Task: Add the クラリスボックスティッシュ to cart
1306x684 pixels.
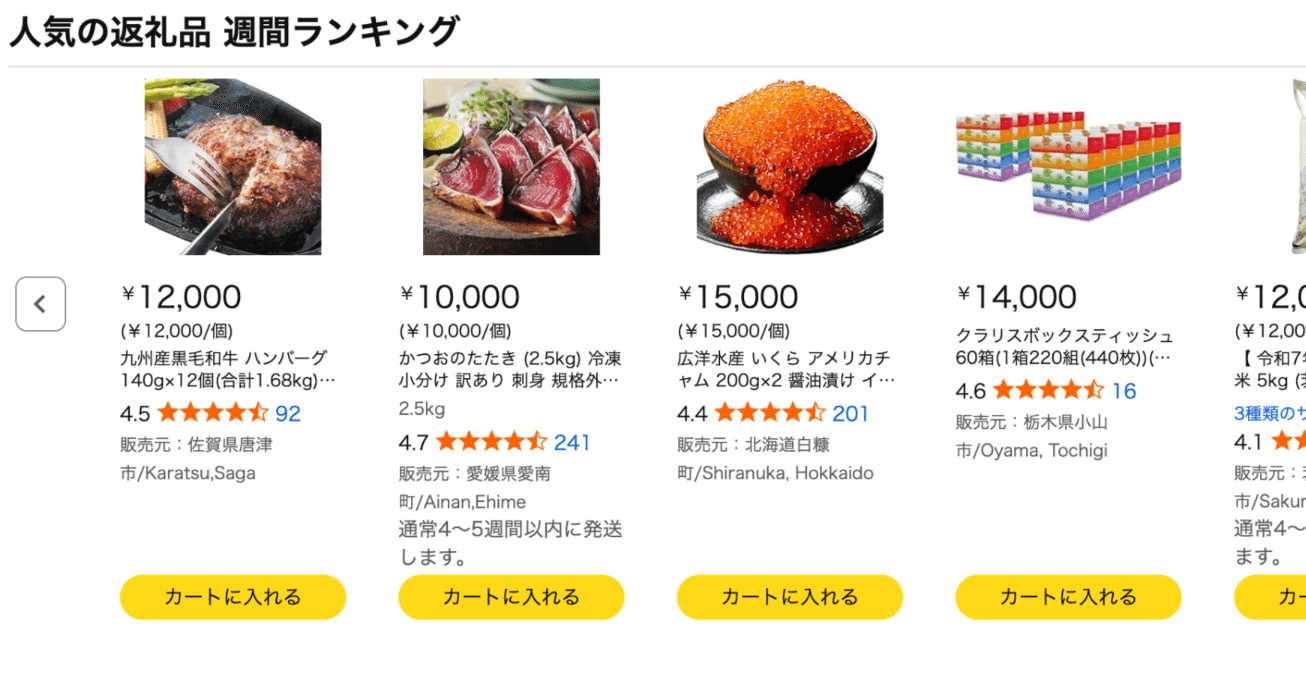Action: [x=1067, y=597]
